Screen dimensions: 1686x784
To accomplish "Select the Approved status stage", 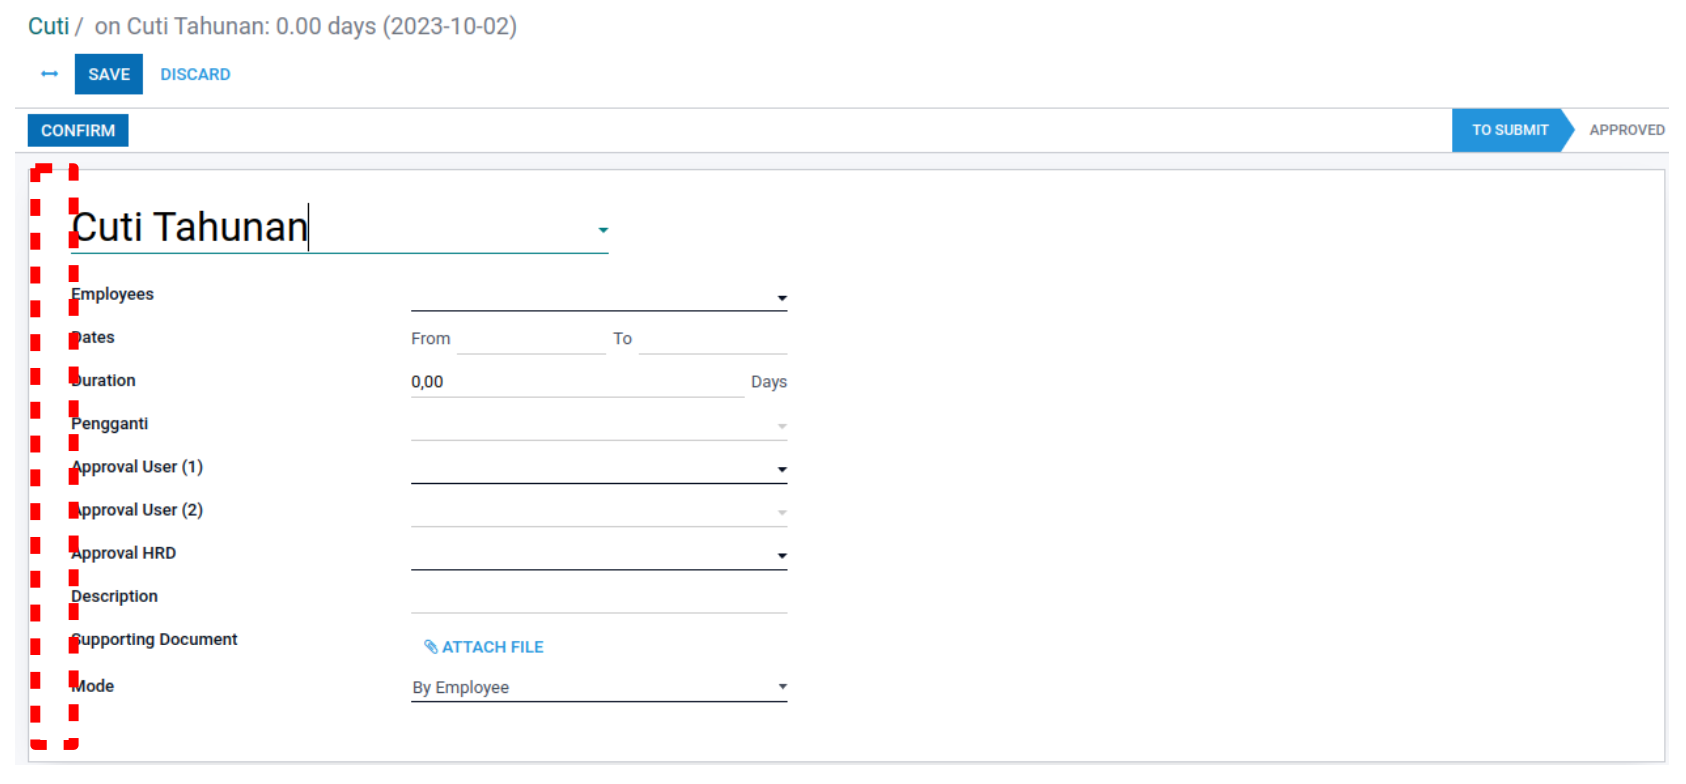I will 1626,130.
